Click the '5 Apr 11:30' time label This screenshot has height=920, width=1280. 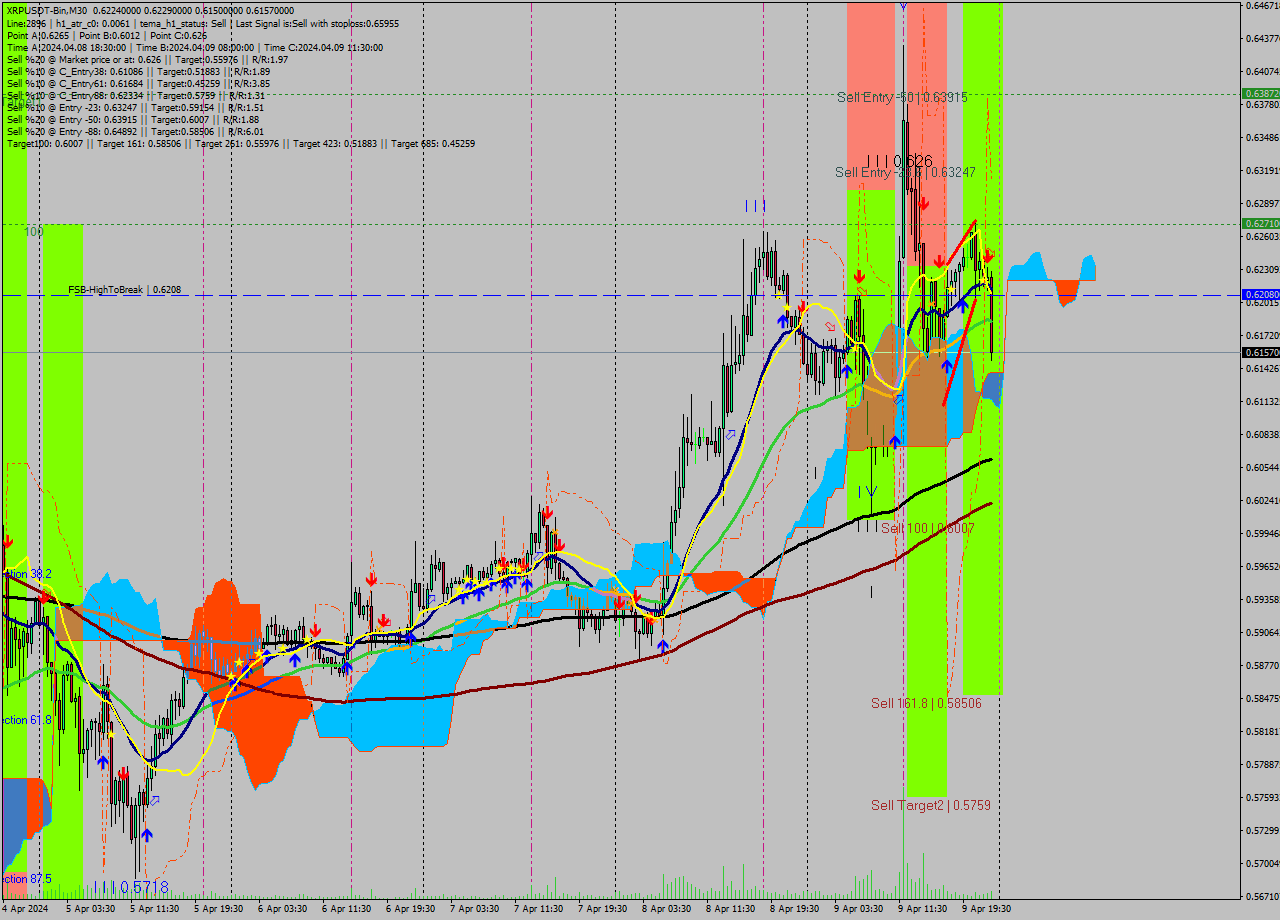[154, 909]
